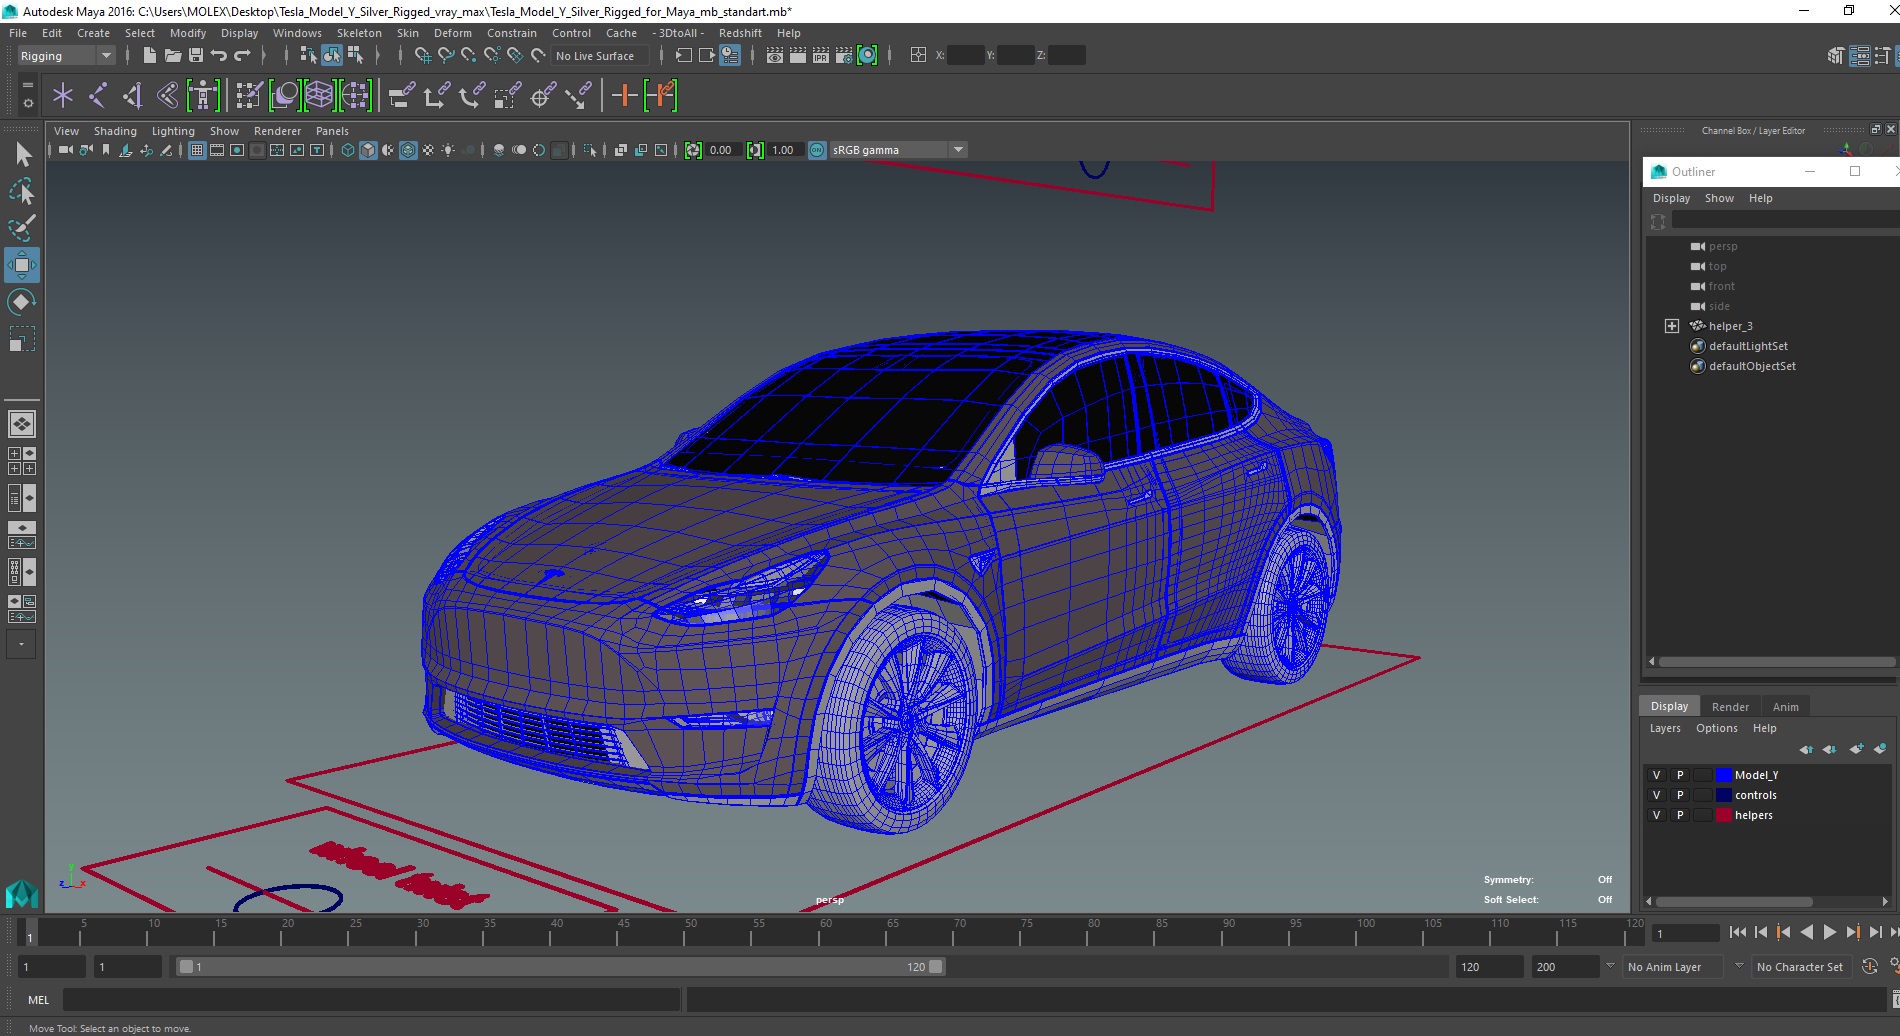
Task: Pick the Paint selection tool
Action: (x=22, y=228)
